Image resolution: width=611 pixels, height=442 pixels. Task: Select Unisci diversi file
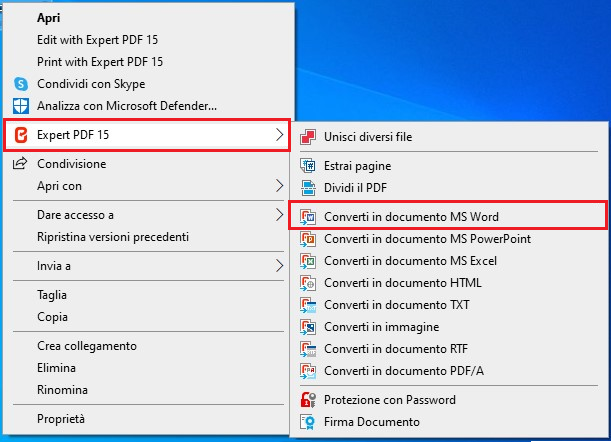point(449,137)
